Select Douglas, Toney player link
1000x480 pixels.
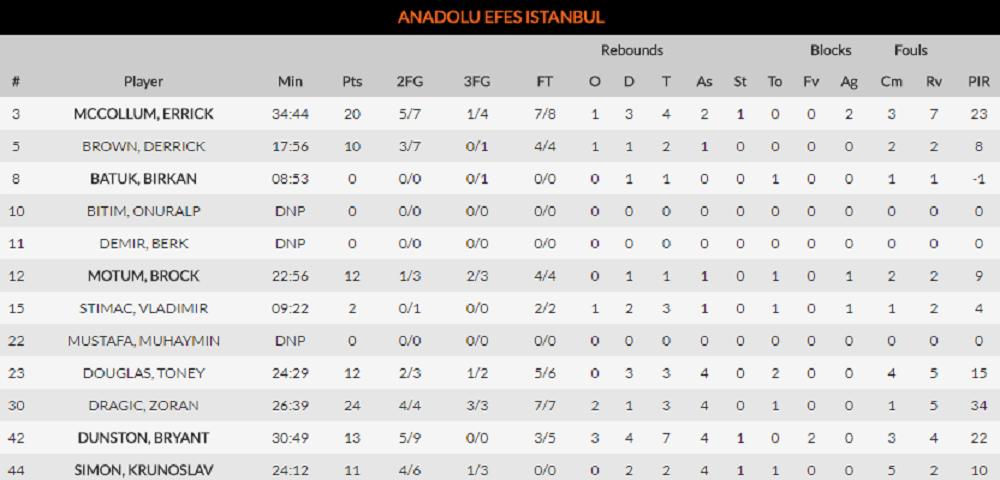pos(143,373)
